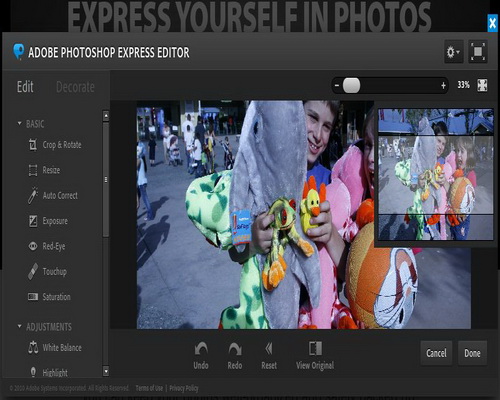Open the Privacy Policy link
This screenshot has height=400, width=500.
point(184,388)
